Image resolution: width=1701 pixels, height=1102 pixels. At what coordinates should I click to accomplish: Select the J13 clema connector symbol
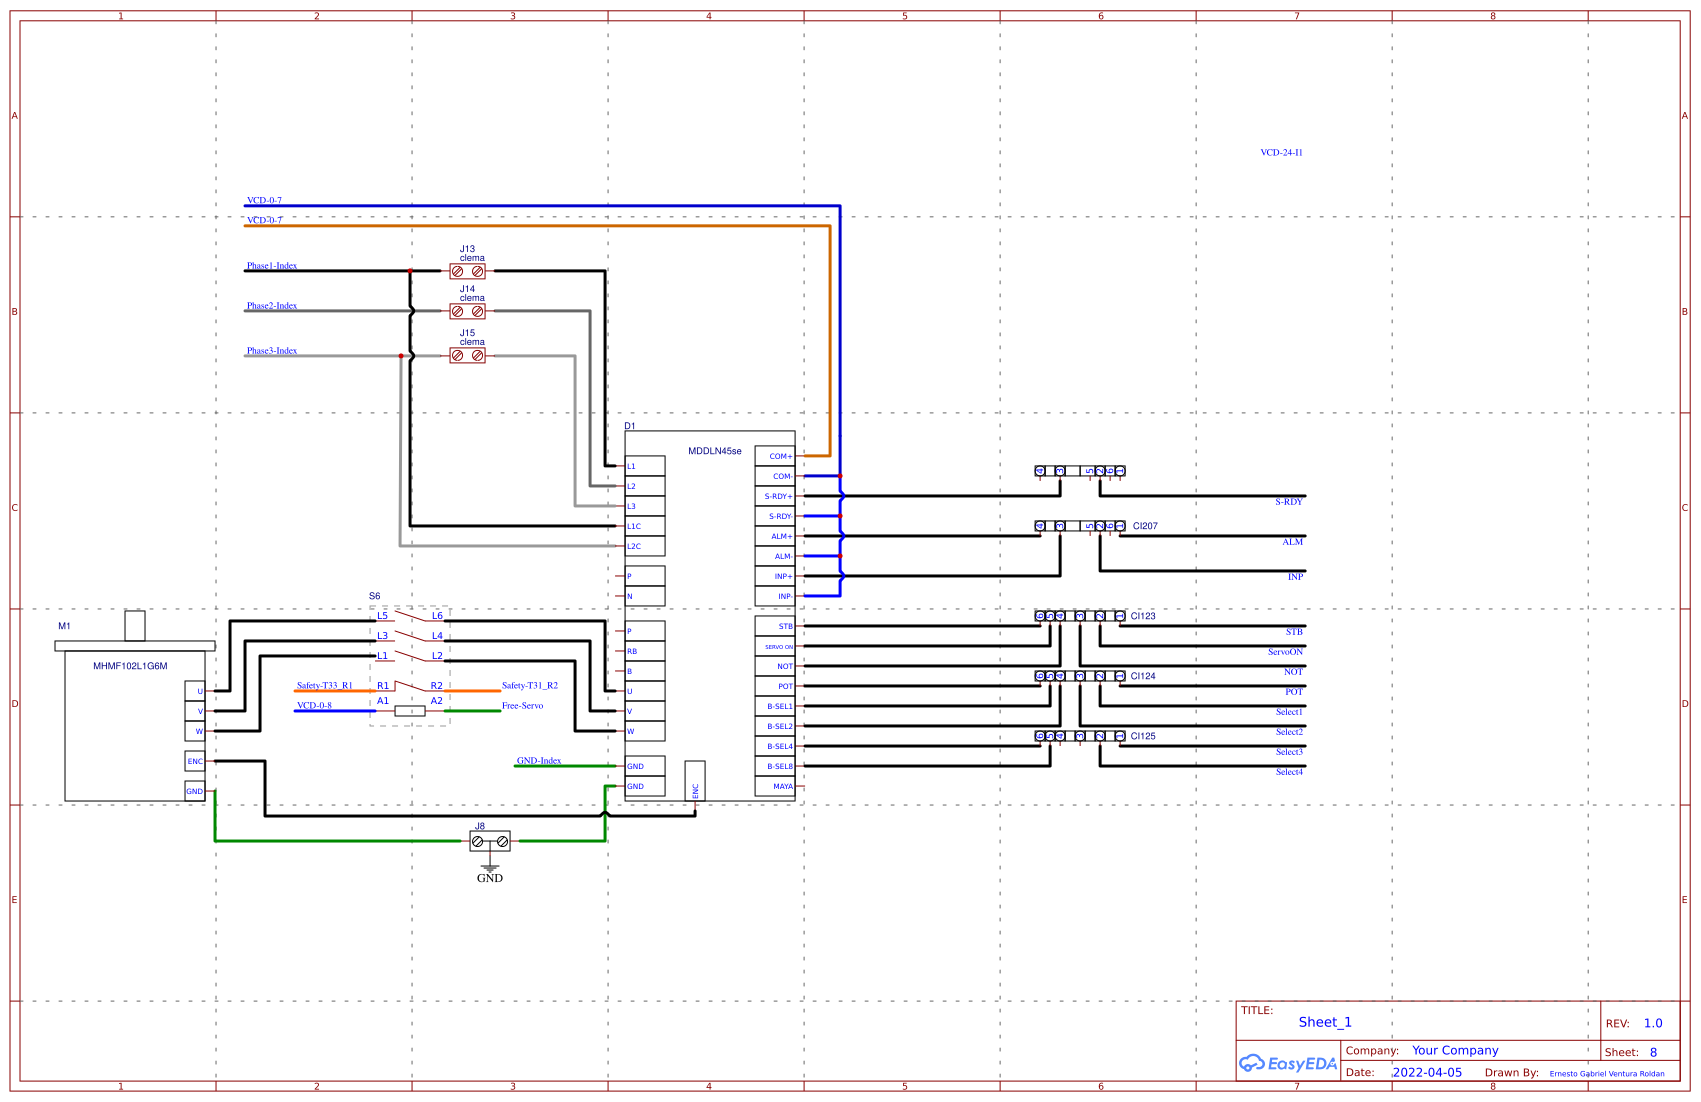click(469, 271)
